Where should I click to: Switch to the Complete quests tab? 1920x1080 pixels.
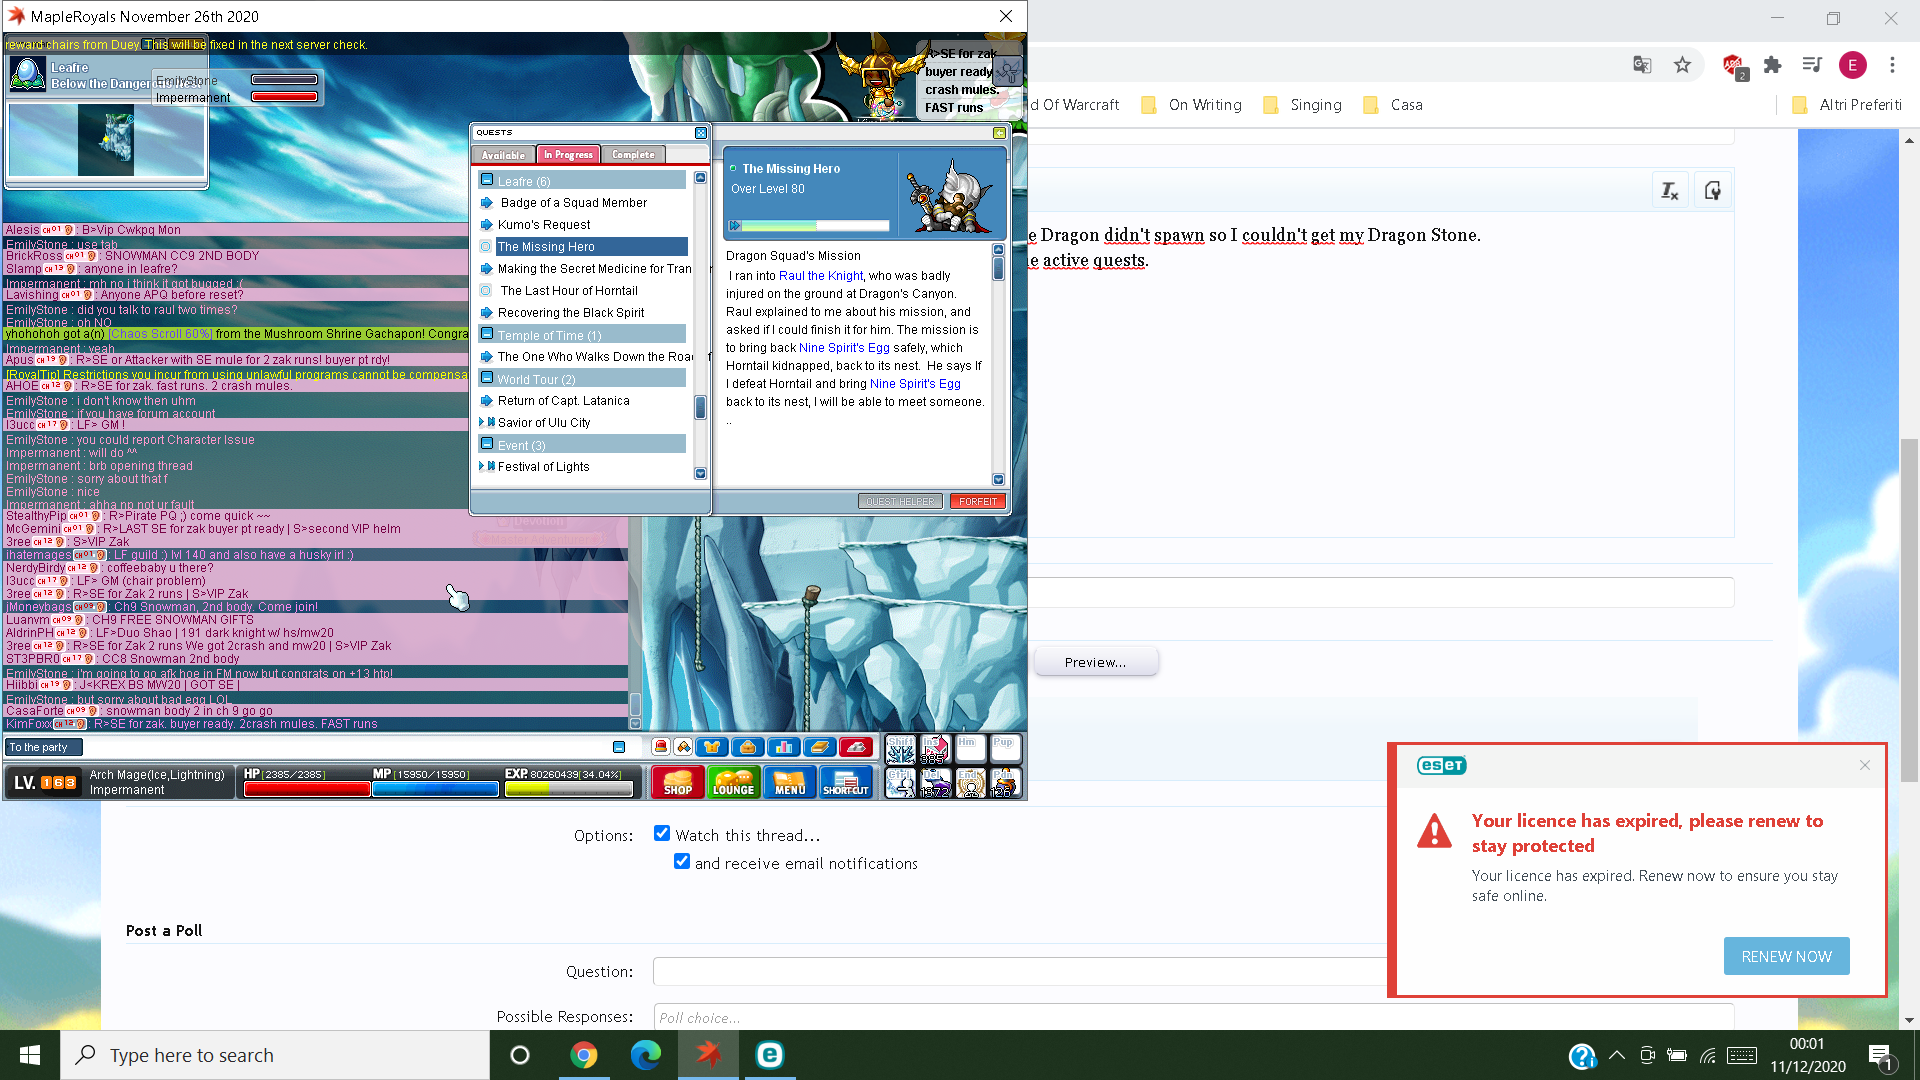(633, 155)
